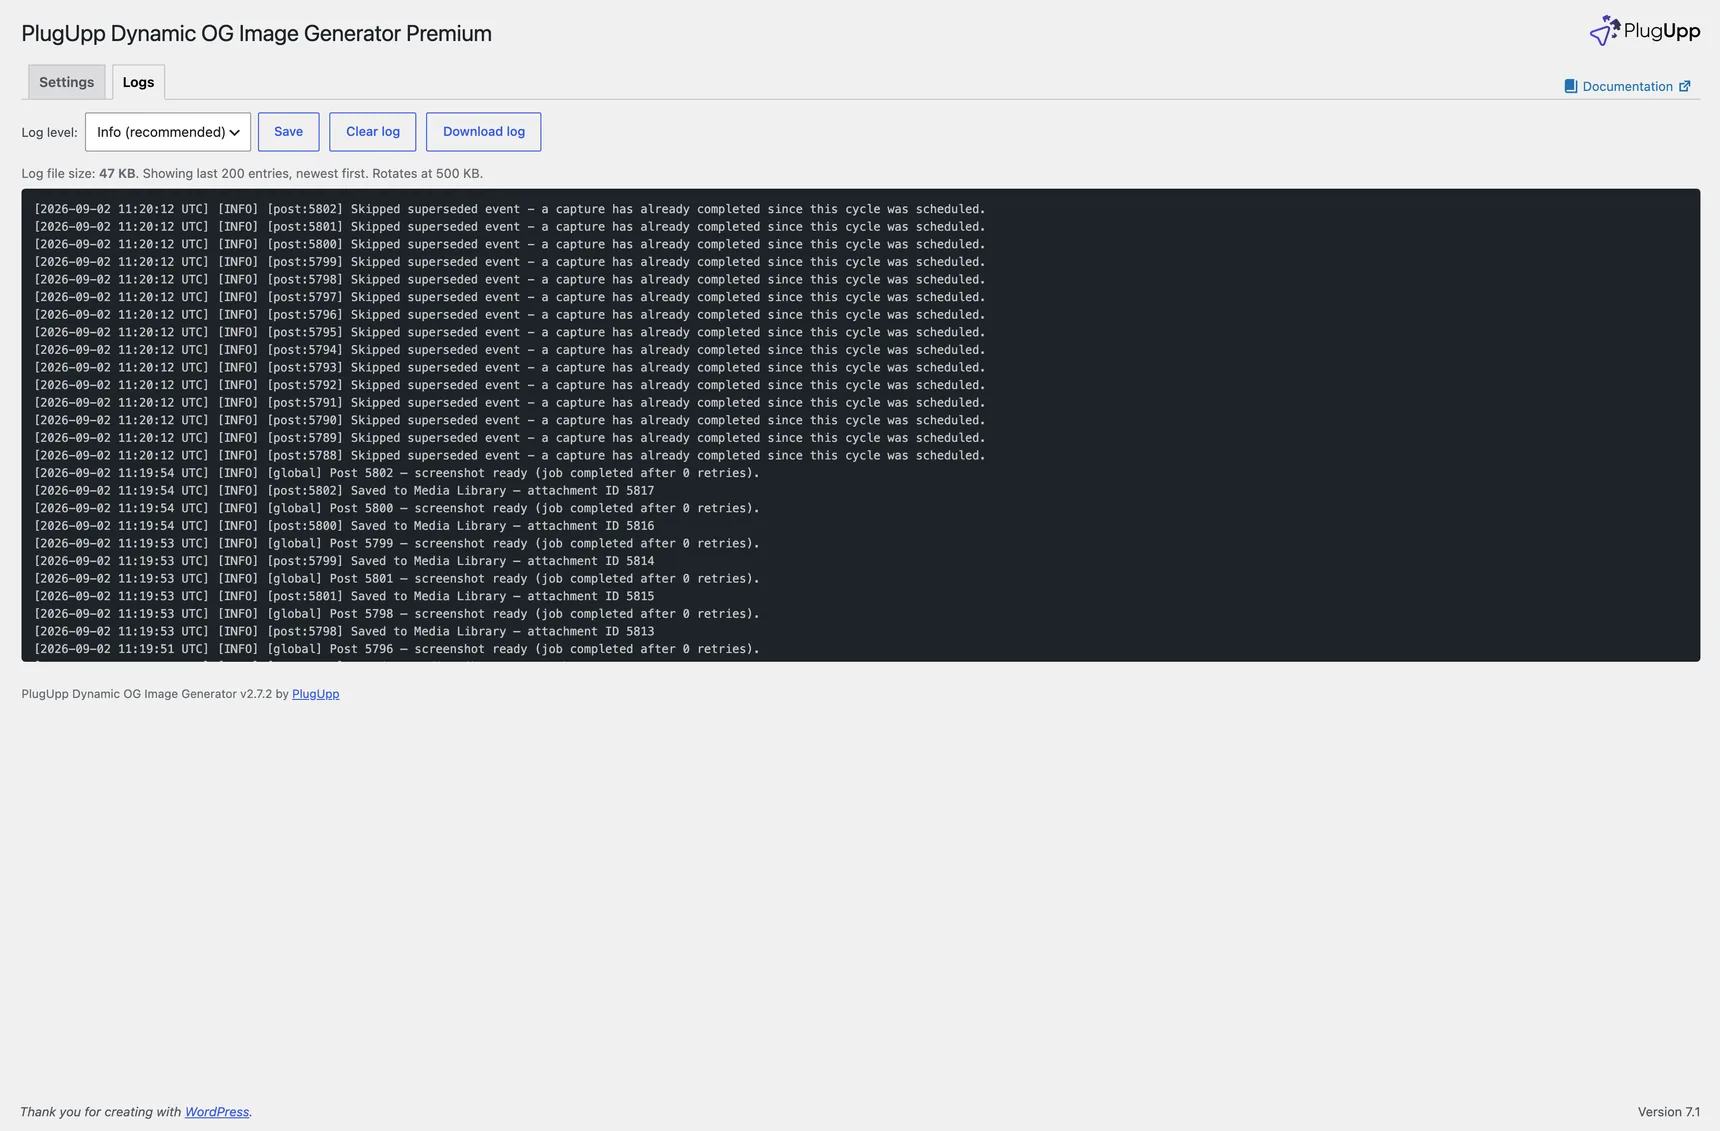Click the 'attachment ID 5813' log line
This screenshot has height=1131, width=1720.
(x=344, y=632)
